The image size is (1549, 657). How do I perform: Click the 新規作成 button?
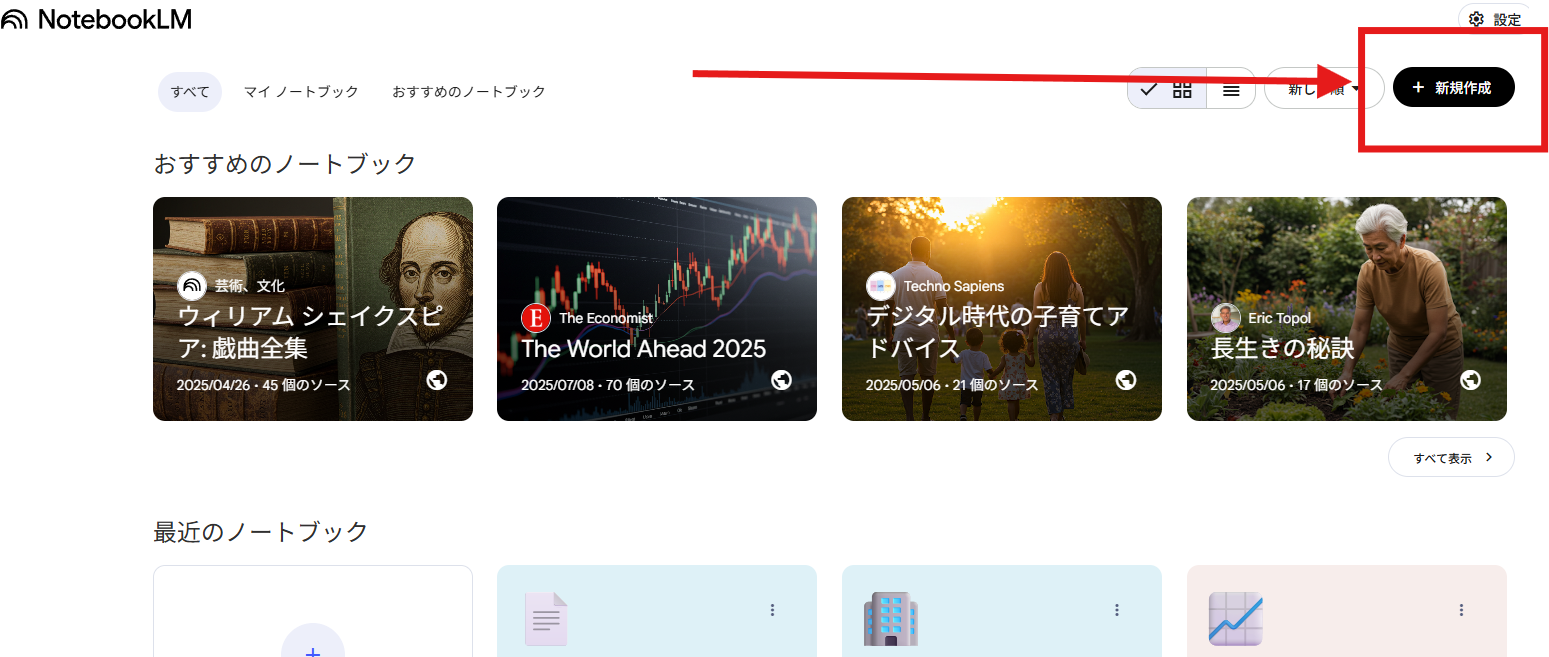pos(1453,88)
